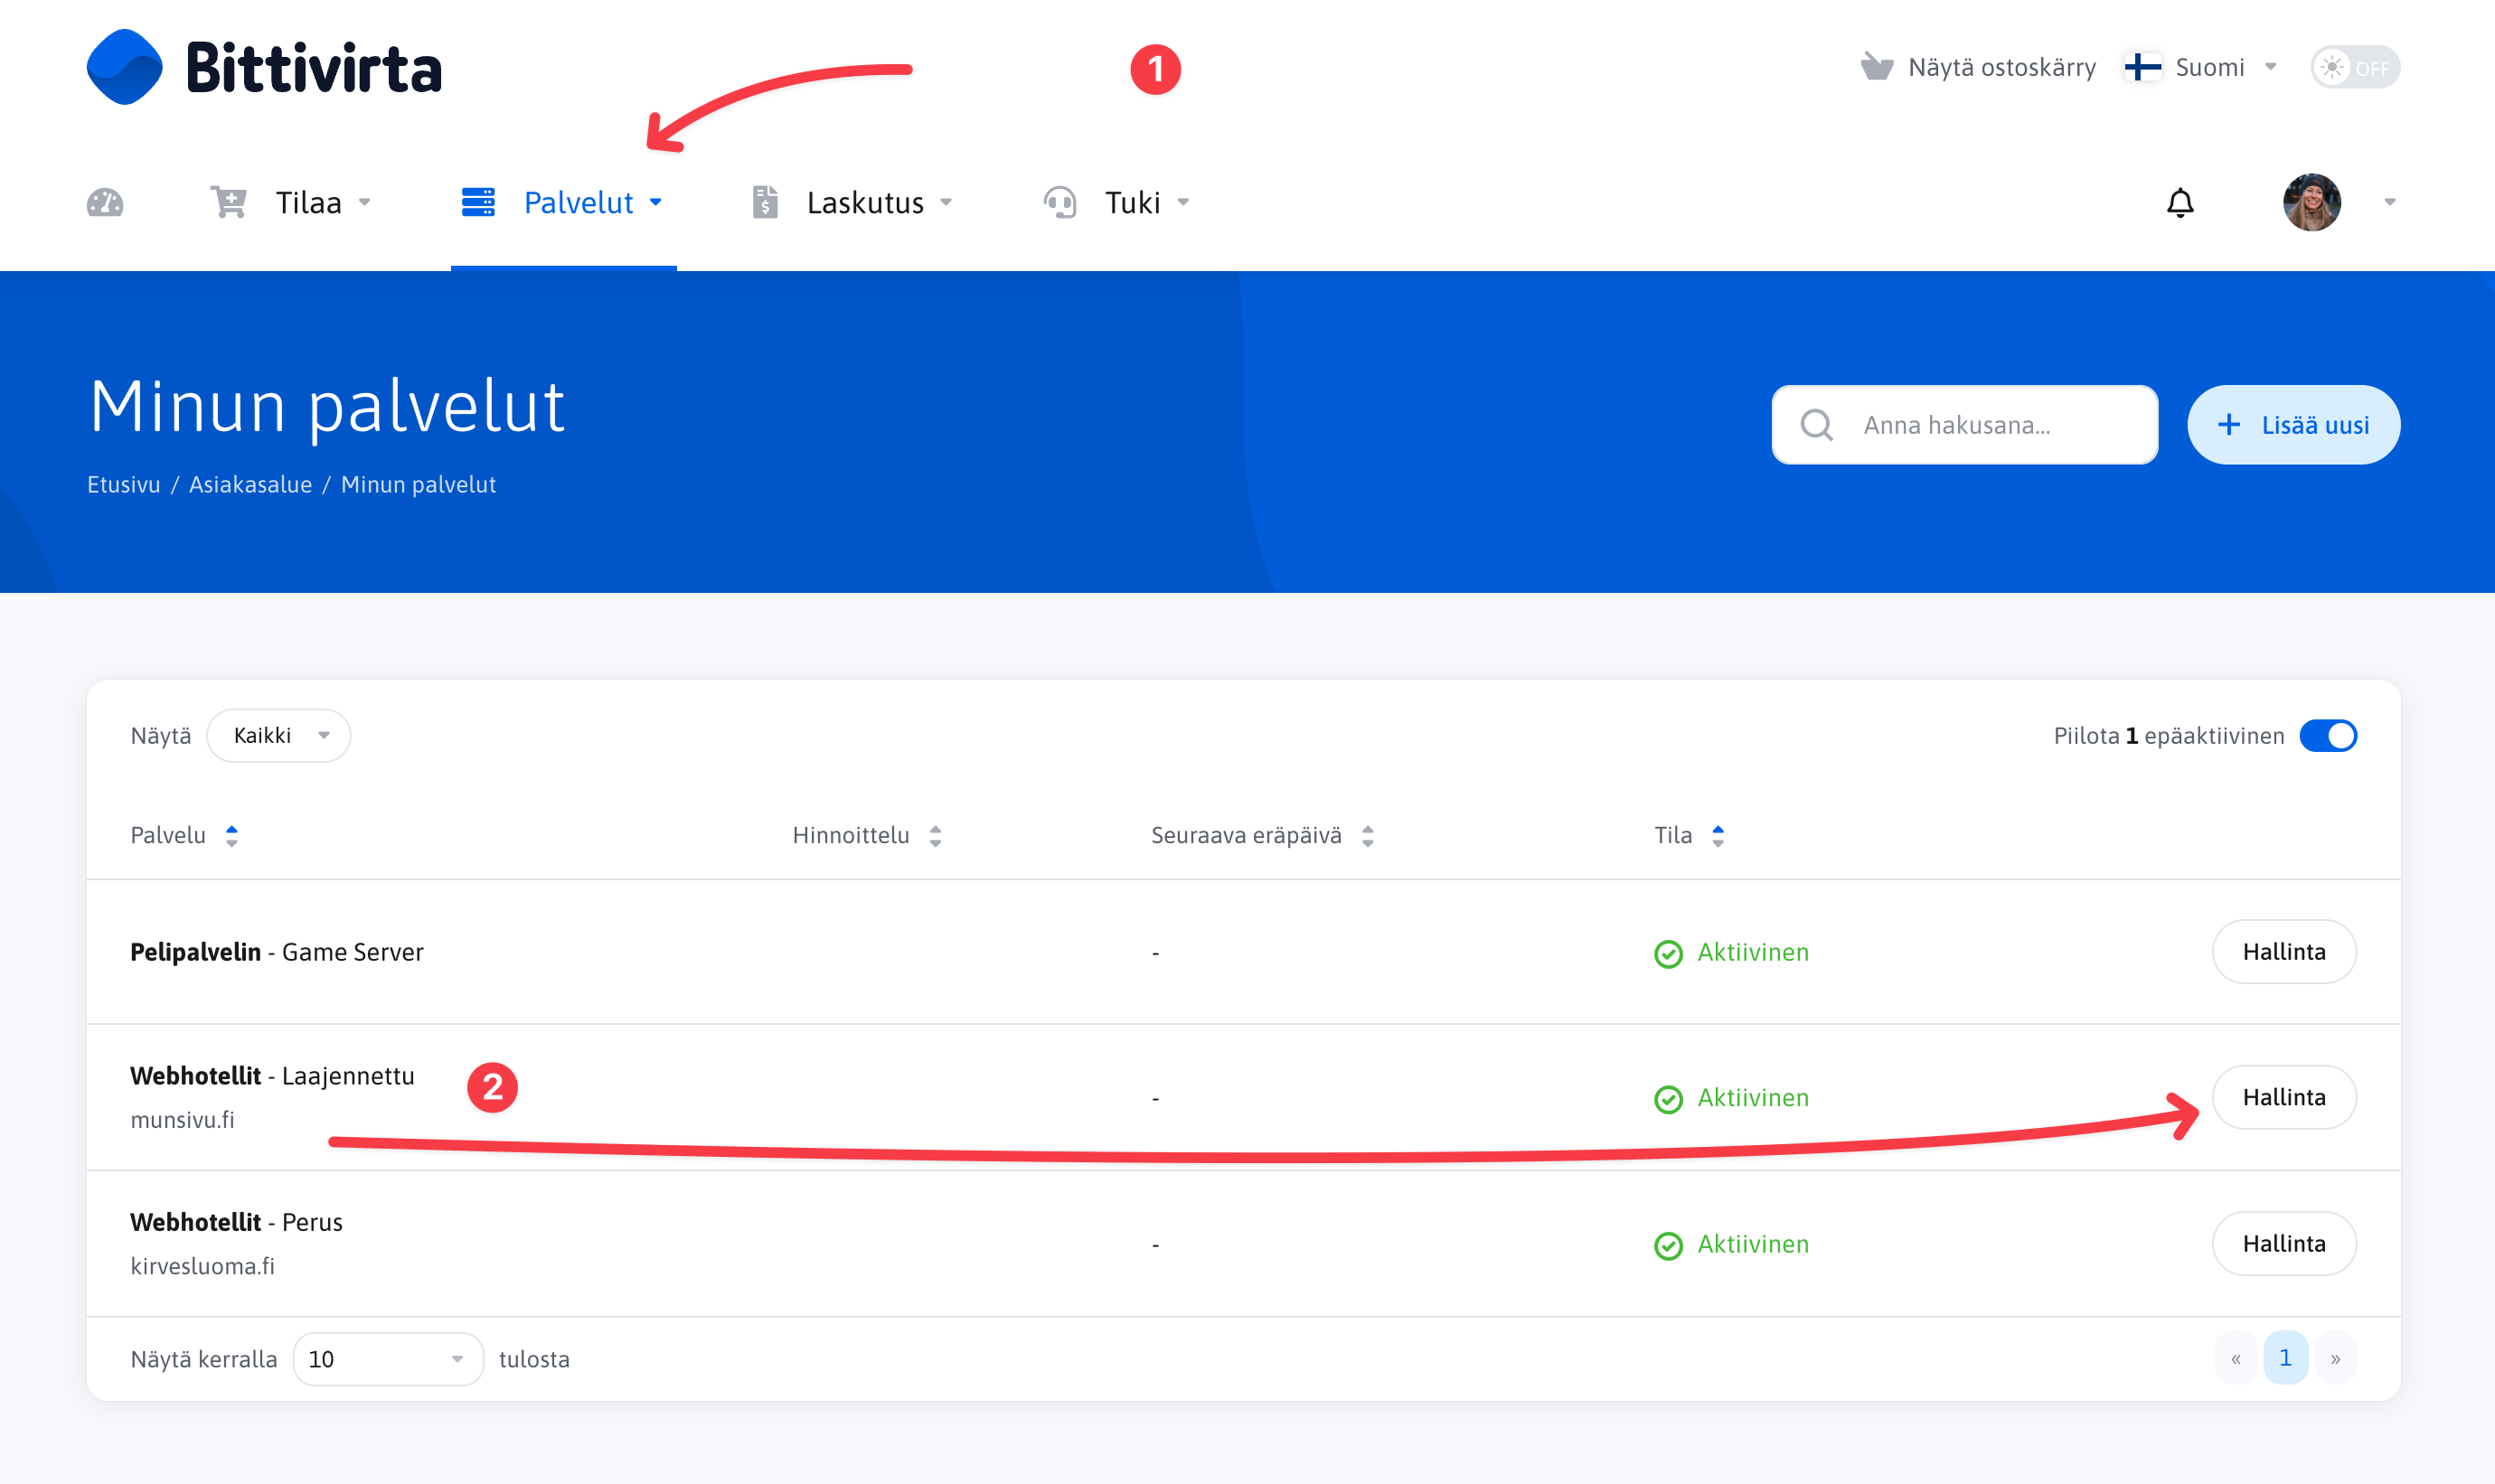Sort by Palvelu column arrows
The height and width of the screenshot is (1484, 2495).
coord(232,836)
